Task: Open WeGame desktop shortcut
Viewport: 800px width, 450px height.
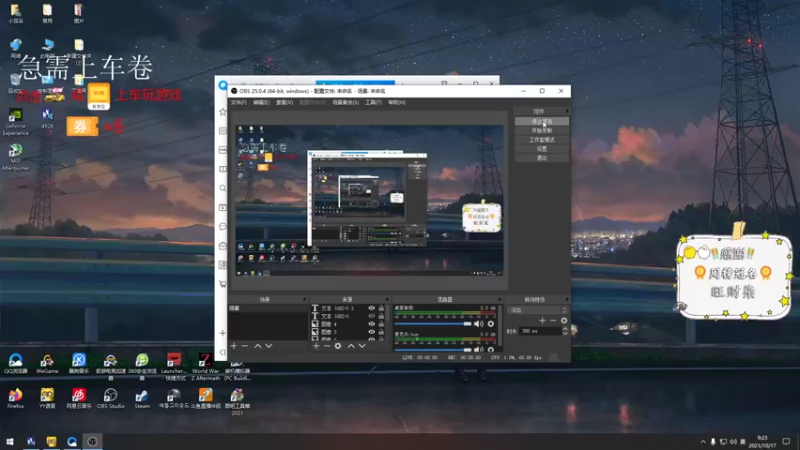Action: pos(47,364)
